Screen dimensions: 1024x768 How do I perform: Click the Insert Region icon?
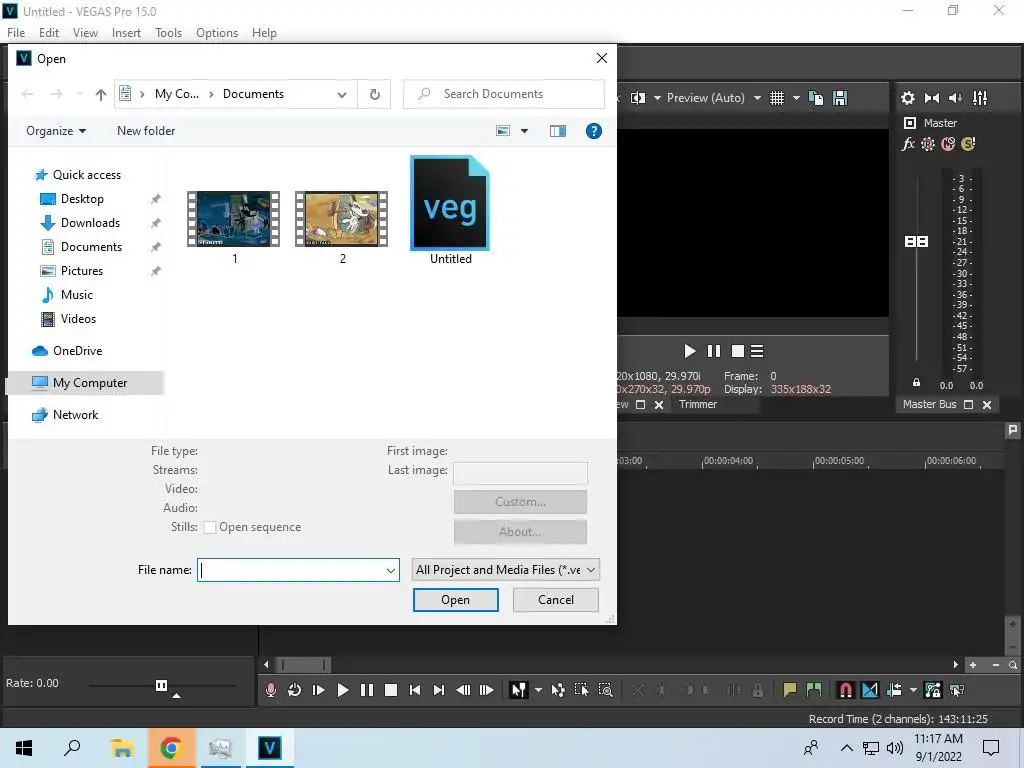coord(814,690)
